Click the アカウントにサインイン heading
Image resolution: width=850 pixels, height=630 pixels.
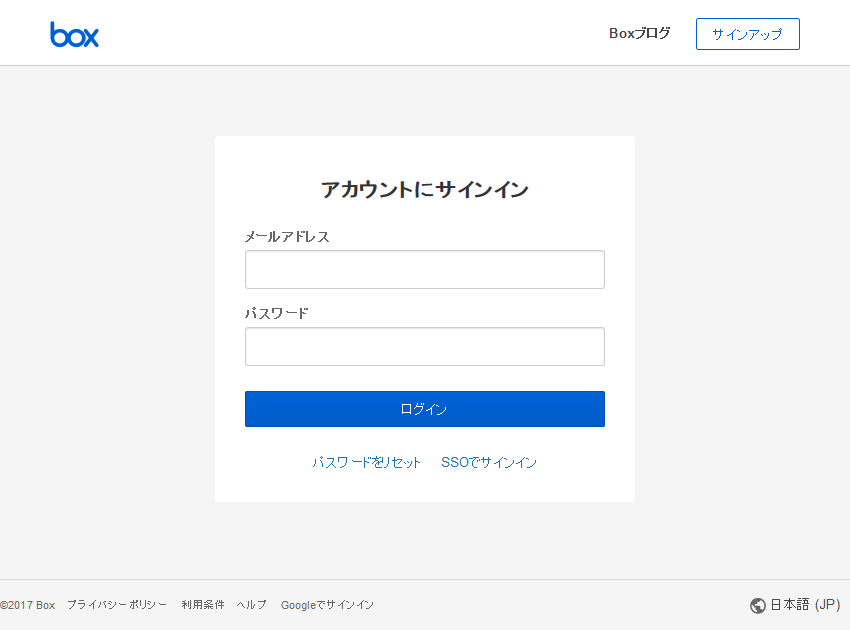click(424, 190)
